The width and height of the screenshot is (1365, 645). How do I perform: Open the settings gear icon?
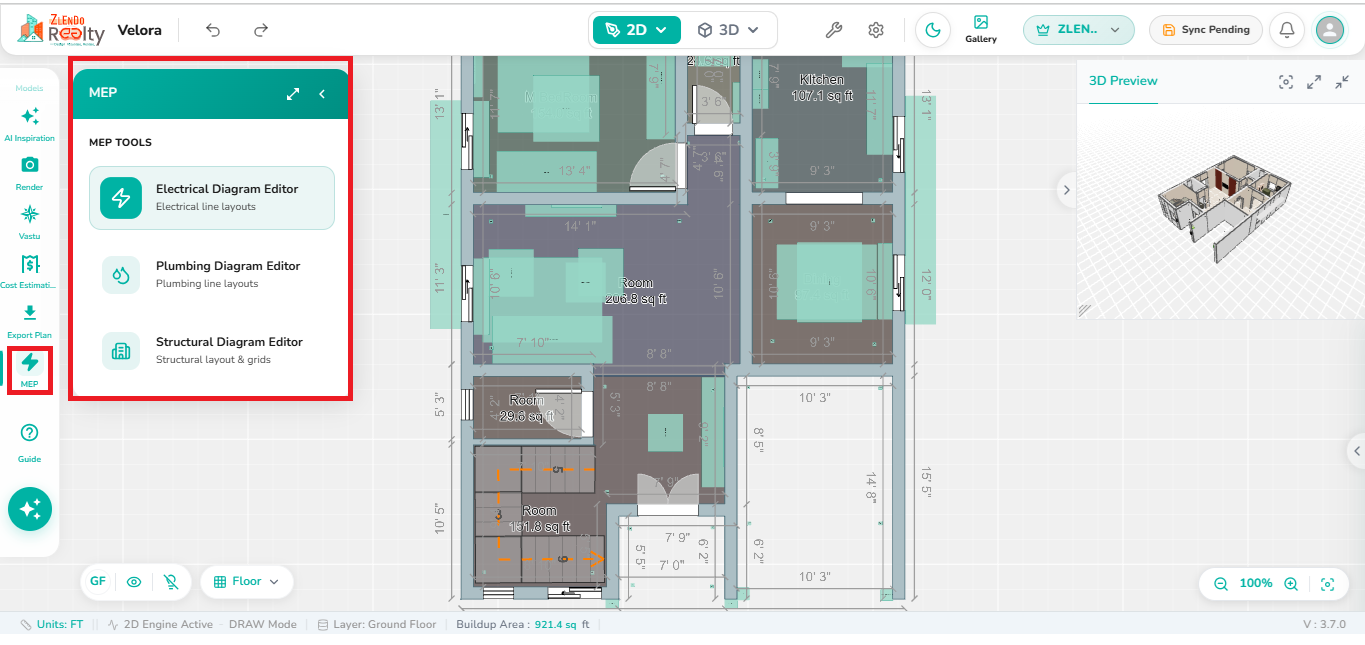pos(876,30)
